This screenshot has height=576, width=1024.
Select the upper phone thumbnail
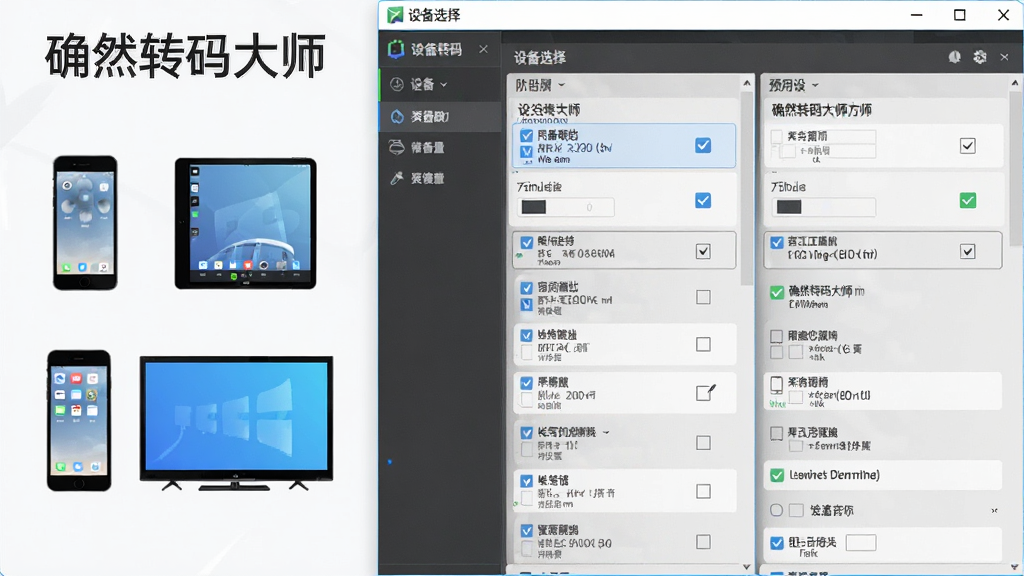pos(85,223)
